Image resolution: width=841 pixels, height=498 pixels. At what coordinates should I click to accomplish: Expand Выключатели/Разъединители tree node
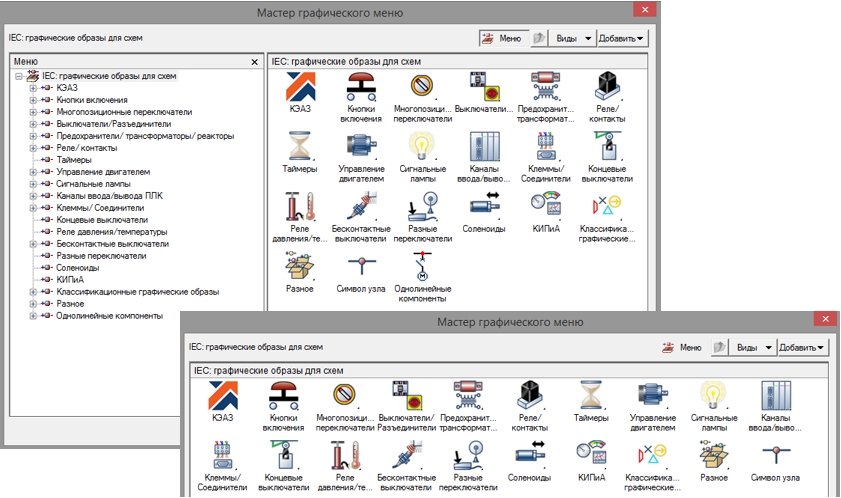(33, 124)
